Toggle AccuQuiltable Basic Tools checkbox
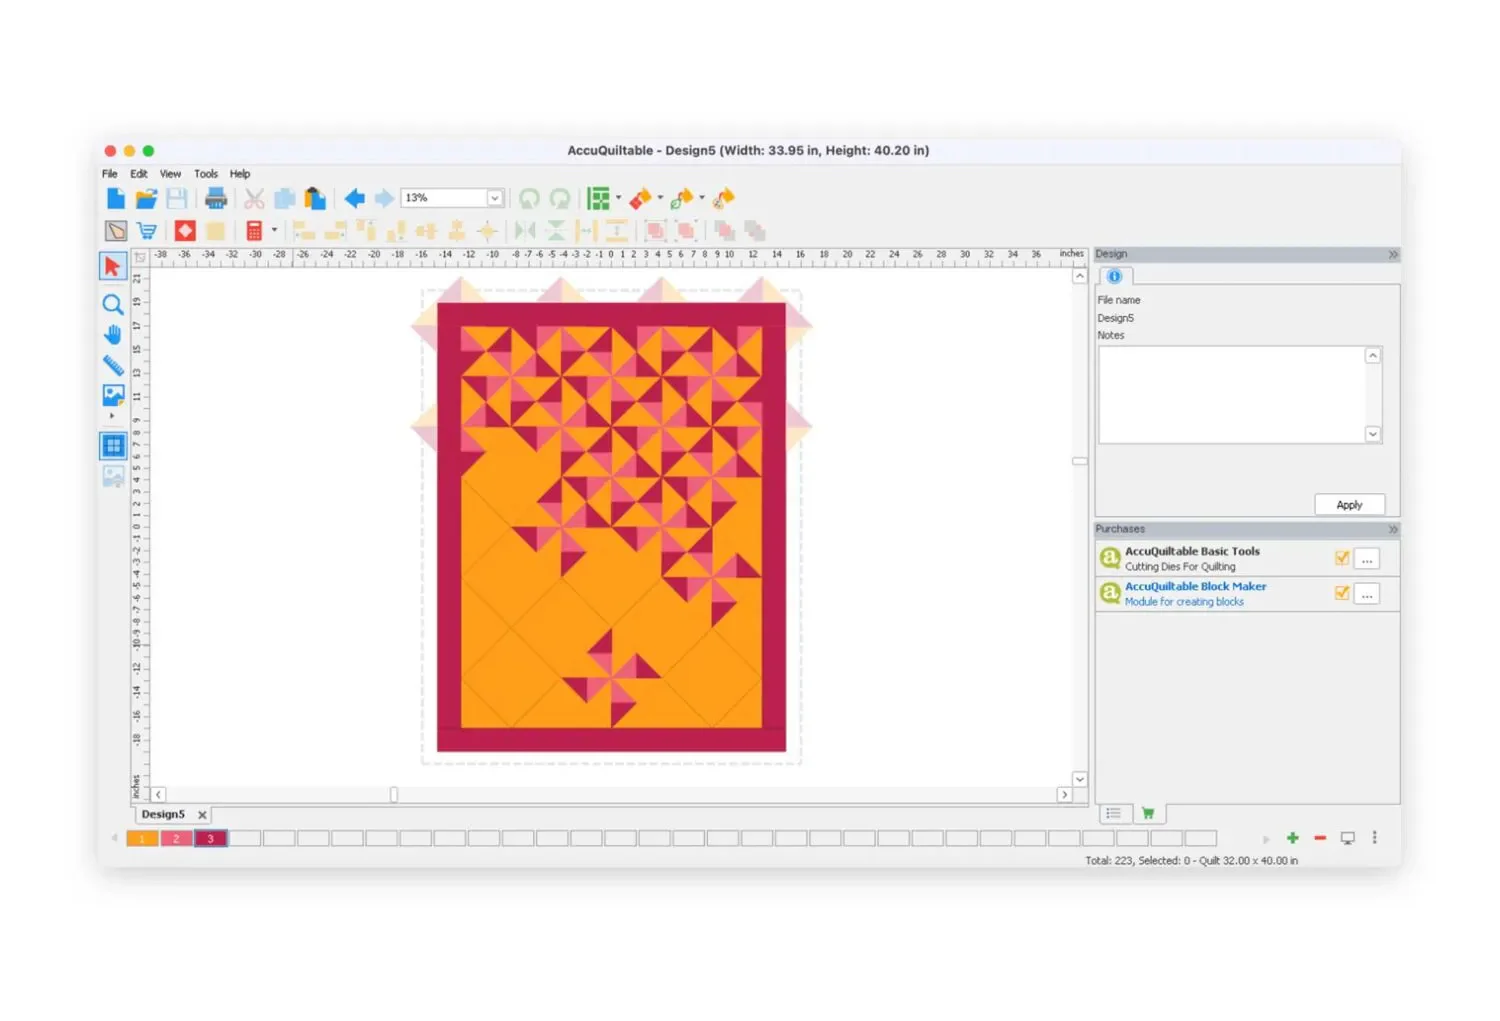This screenshot has height=1021, width=1500. [x=1342, y=558]
